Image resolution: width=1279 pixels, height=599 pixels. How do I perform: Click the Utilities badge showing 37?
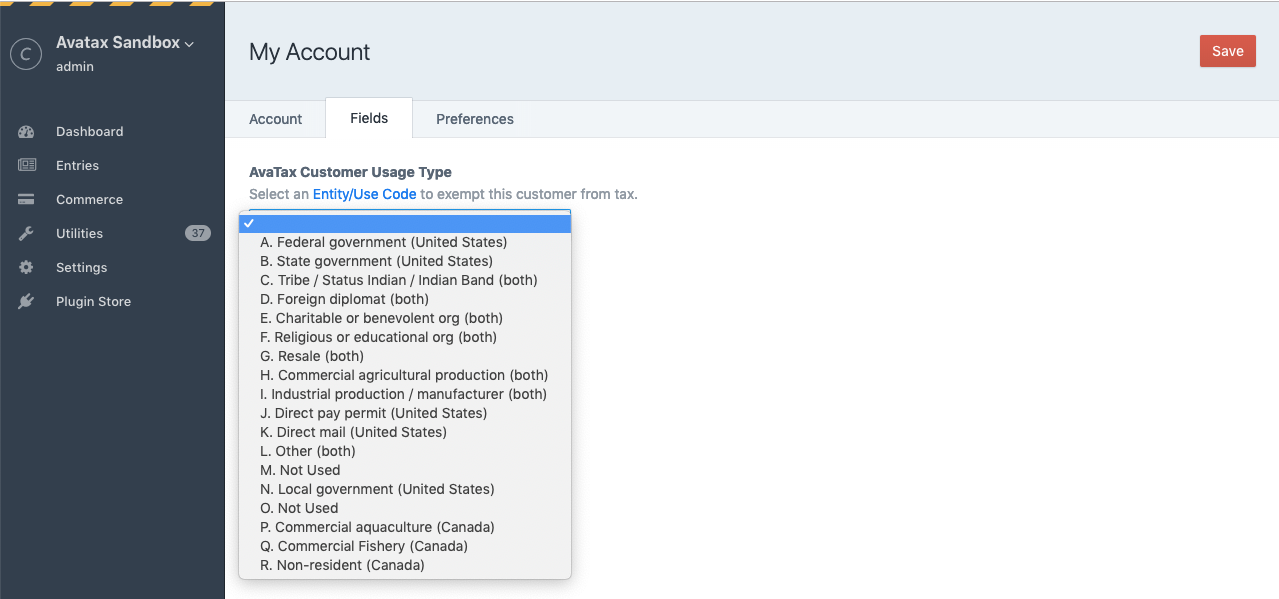click(197, 234)
